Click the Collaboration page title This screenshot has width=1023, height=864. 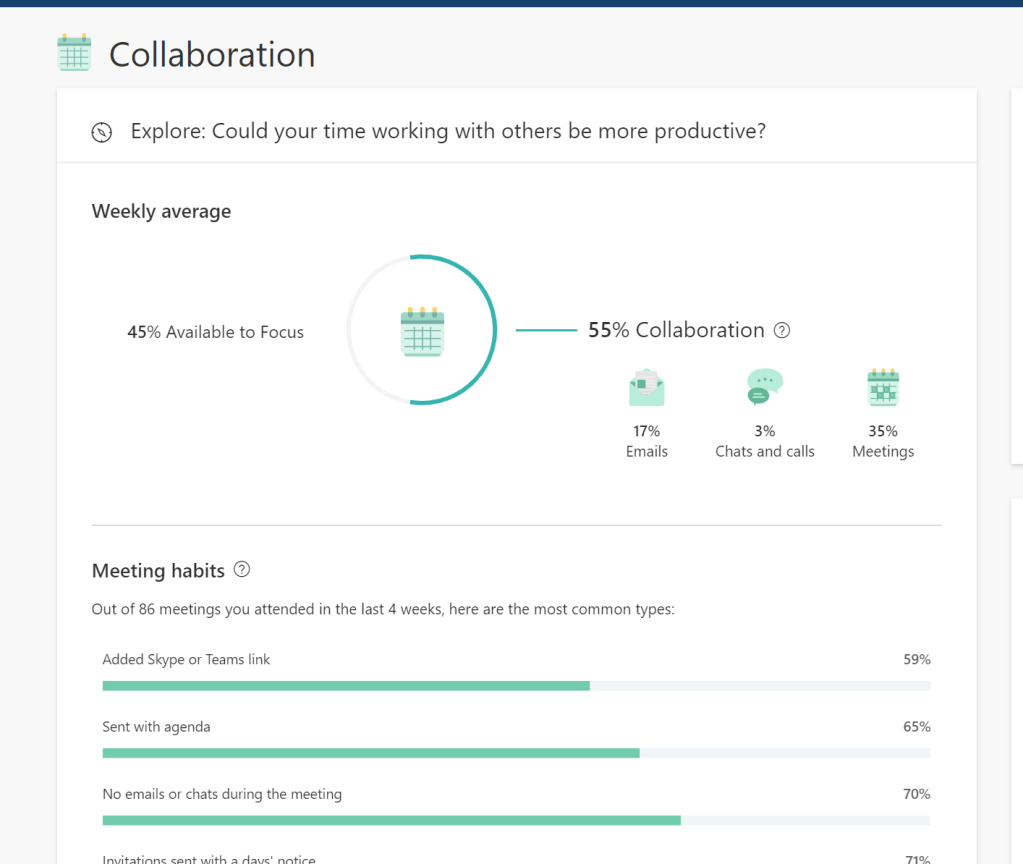coord(212,54)
